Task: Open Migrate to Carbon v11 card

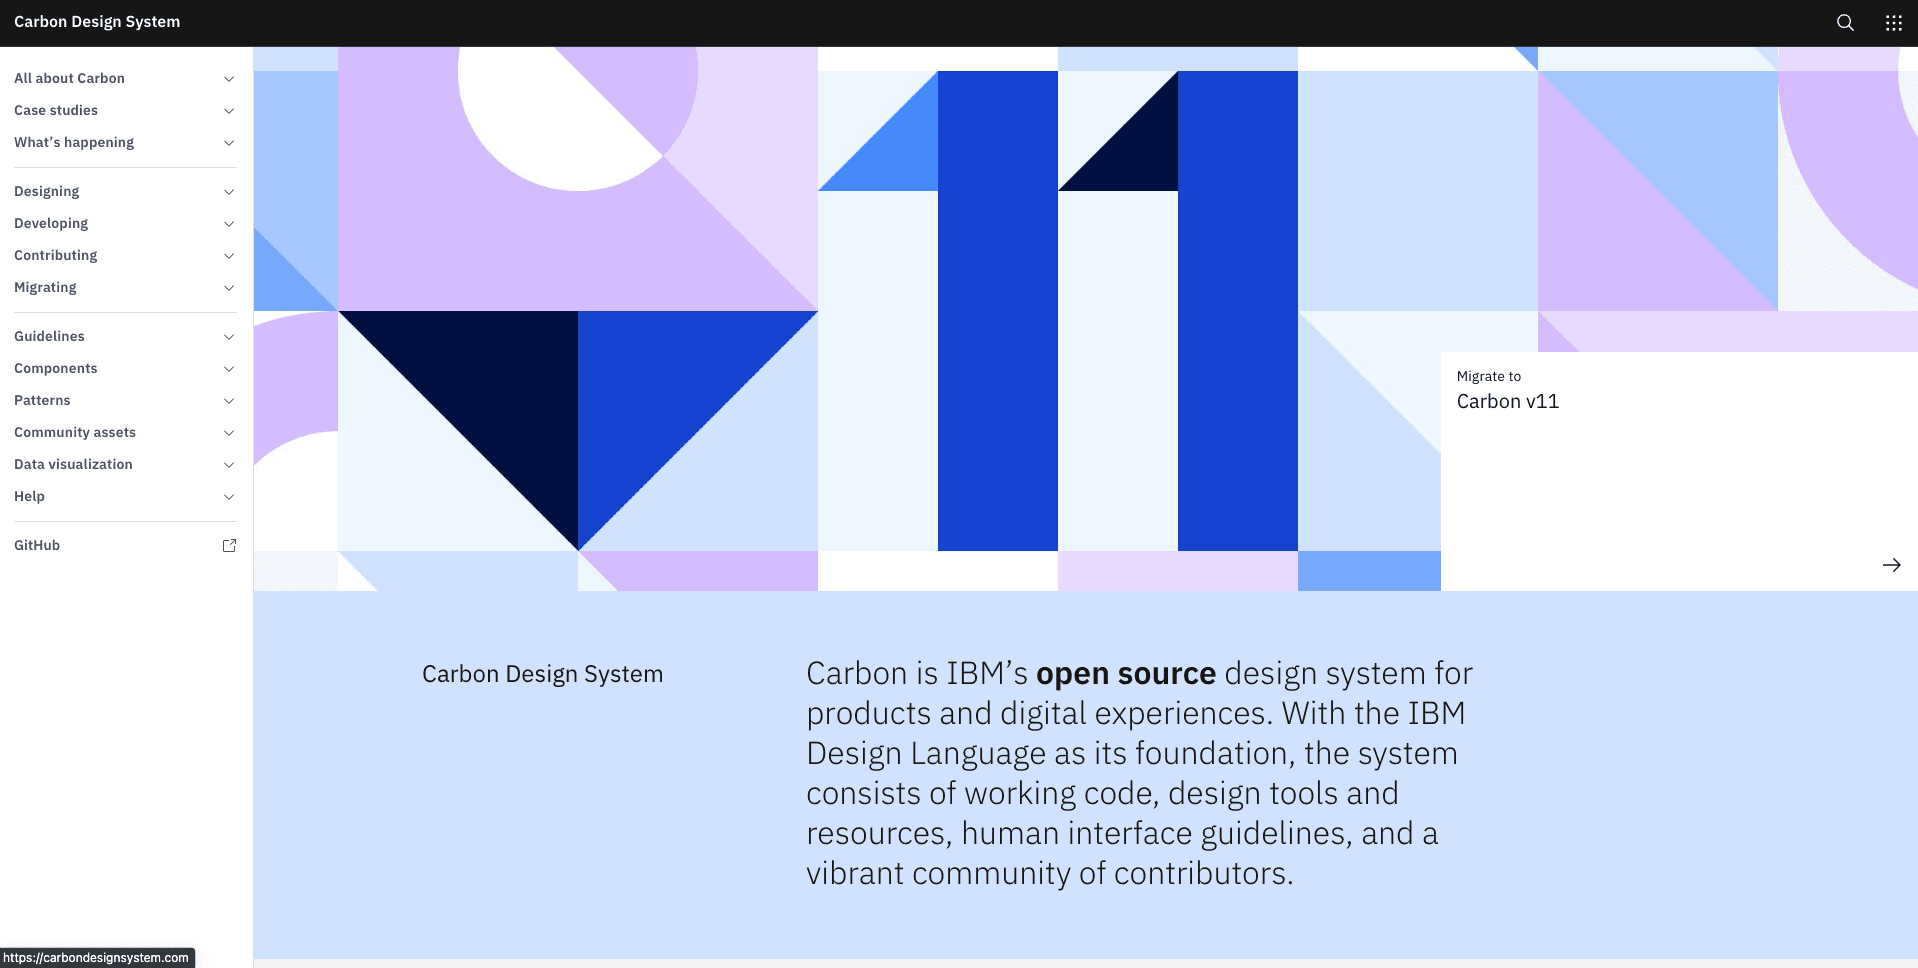Action: [1679, 471]
